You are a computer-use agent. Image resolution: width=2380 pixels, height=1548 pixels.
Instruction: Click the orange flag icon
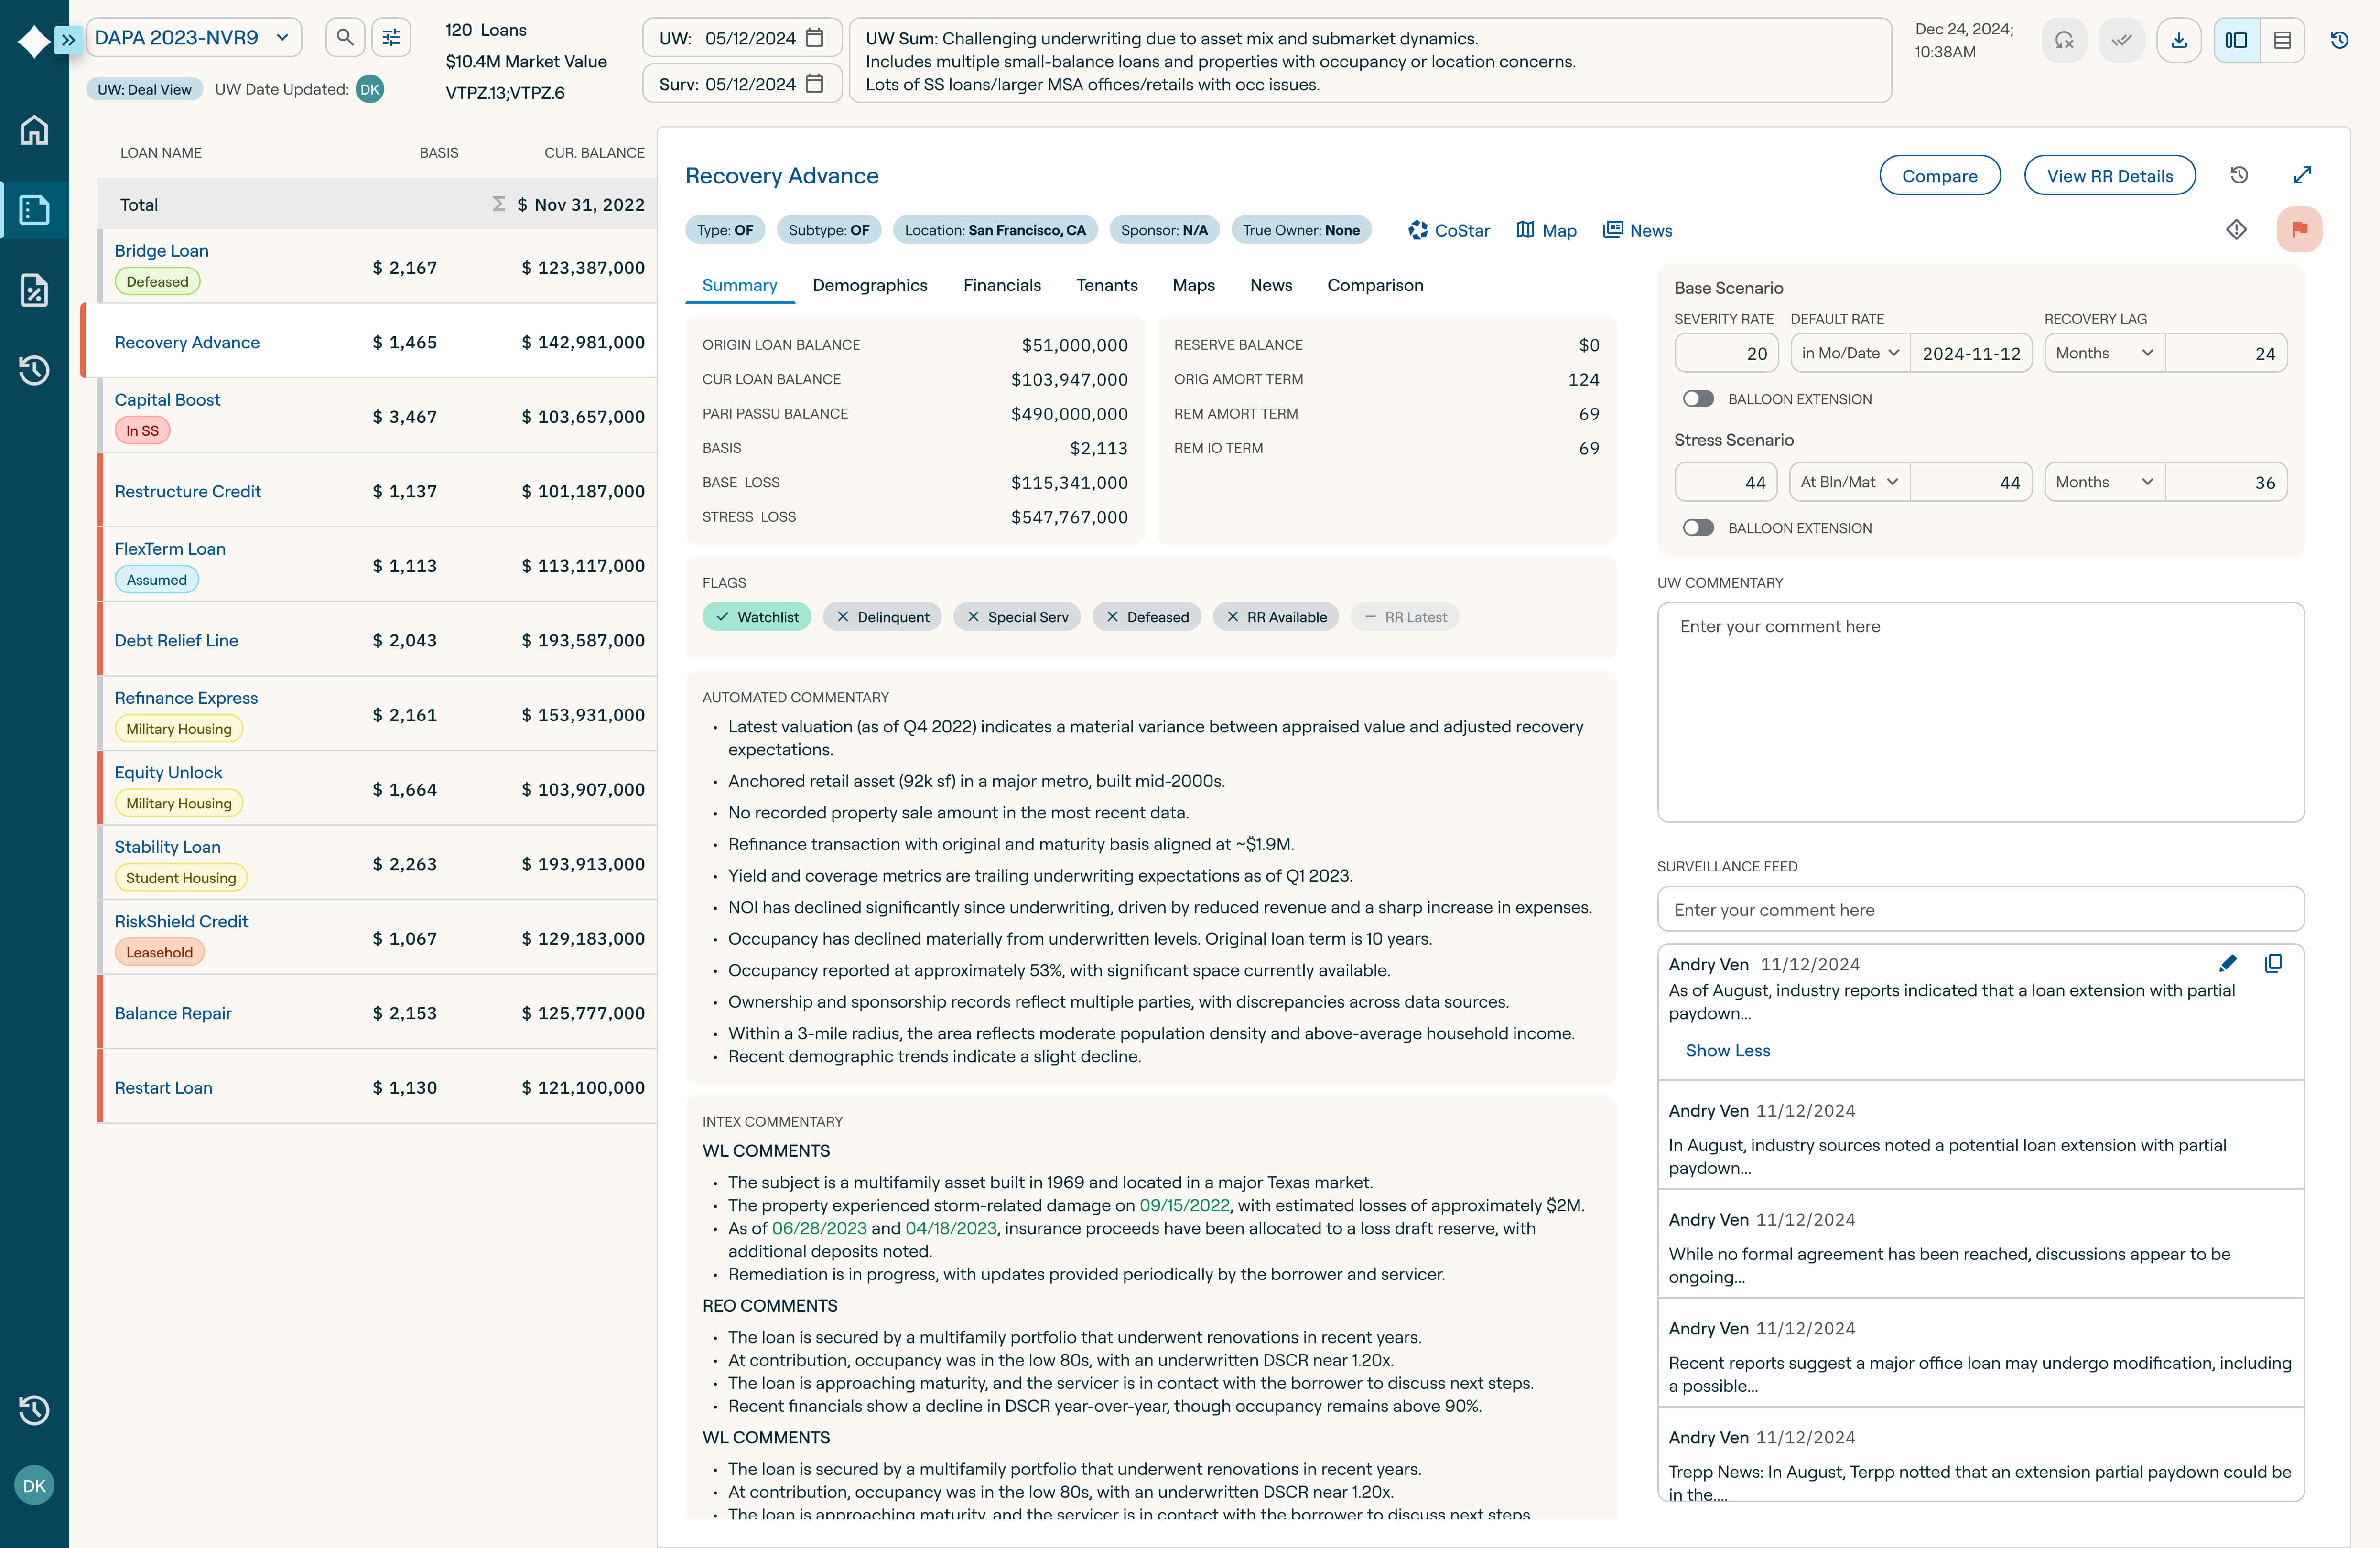2299,229
